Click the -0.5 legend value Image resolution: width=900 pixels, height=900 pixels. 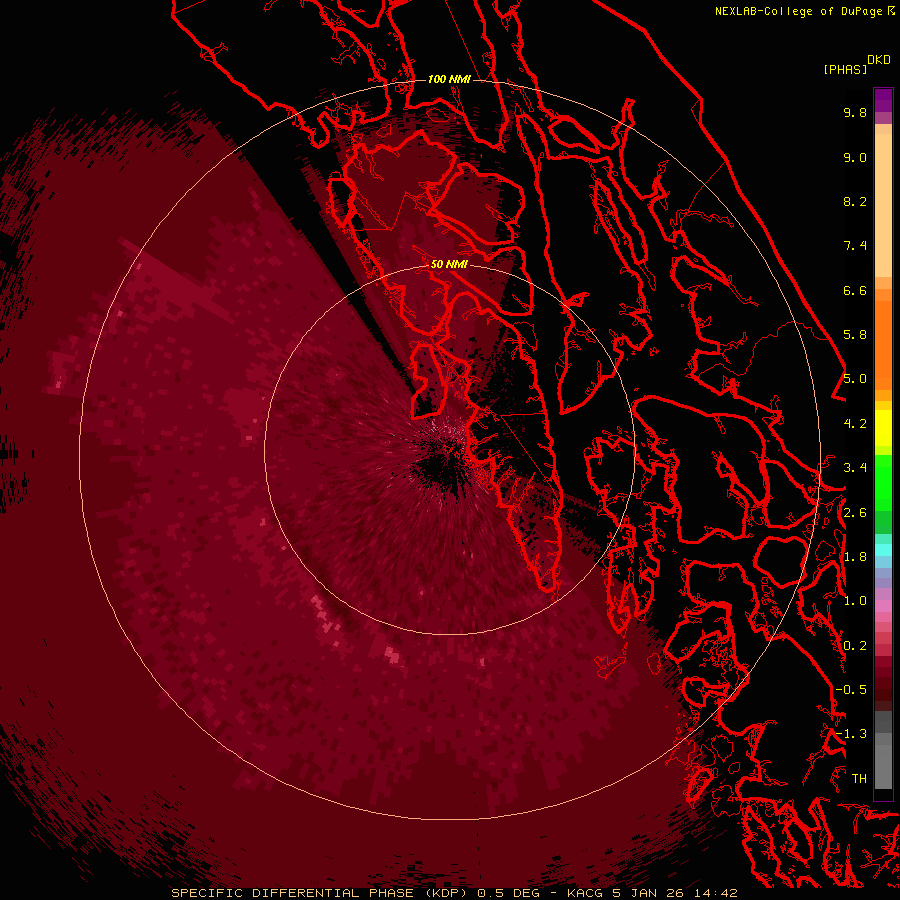coord(851,690)
